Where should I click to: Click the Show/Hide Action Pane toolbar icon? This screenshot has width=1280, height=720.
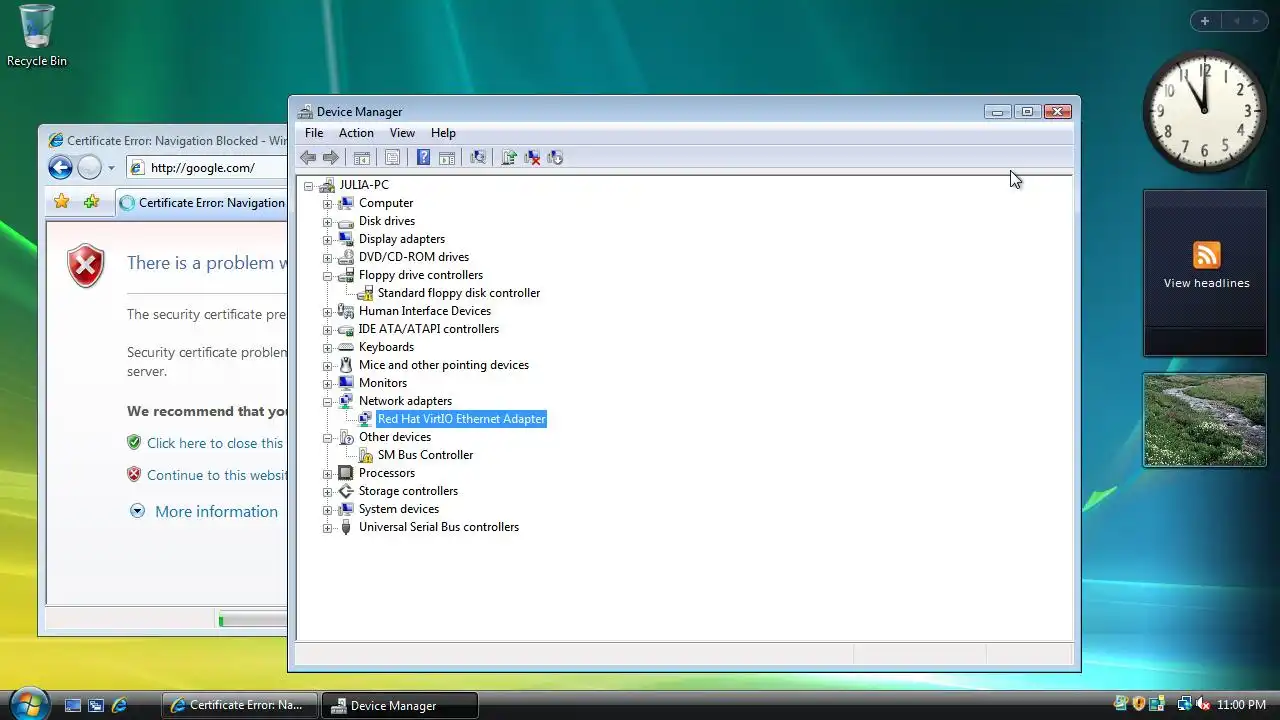[x=447, y=157]
